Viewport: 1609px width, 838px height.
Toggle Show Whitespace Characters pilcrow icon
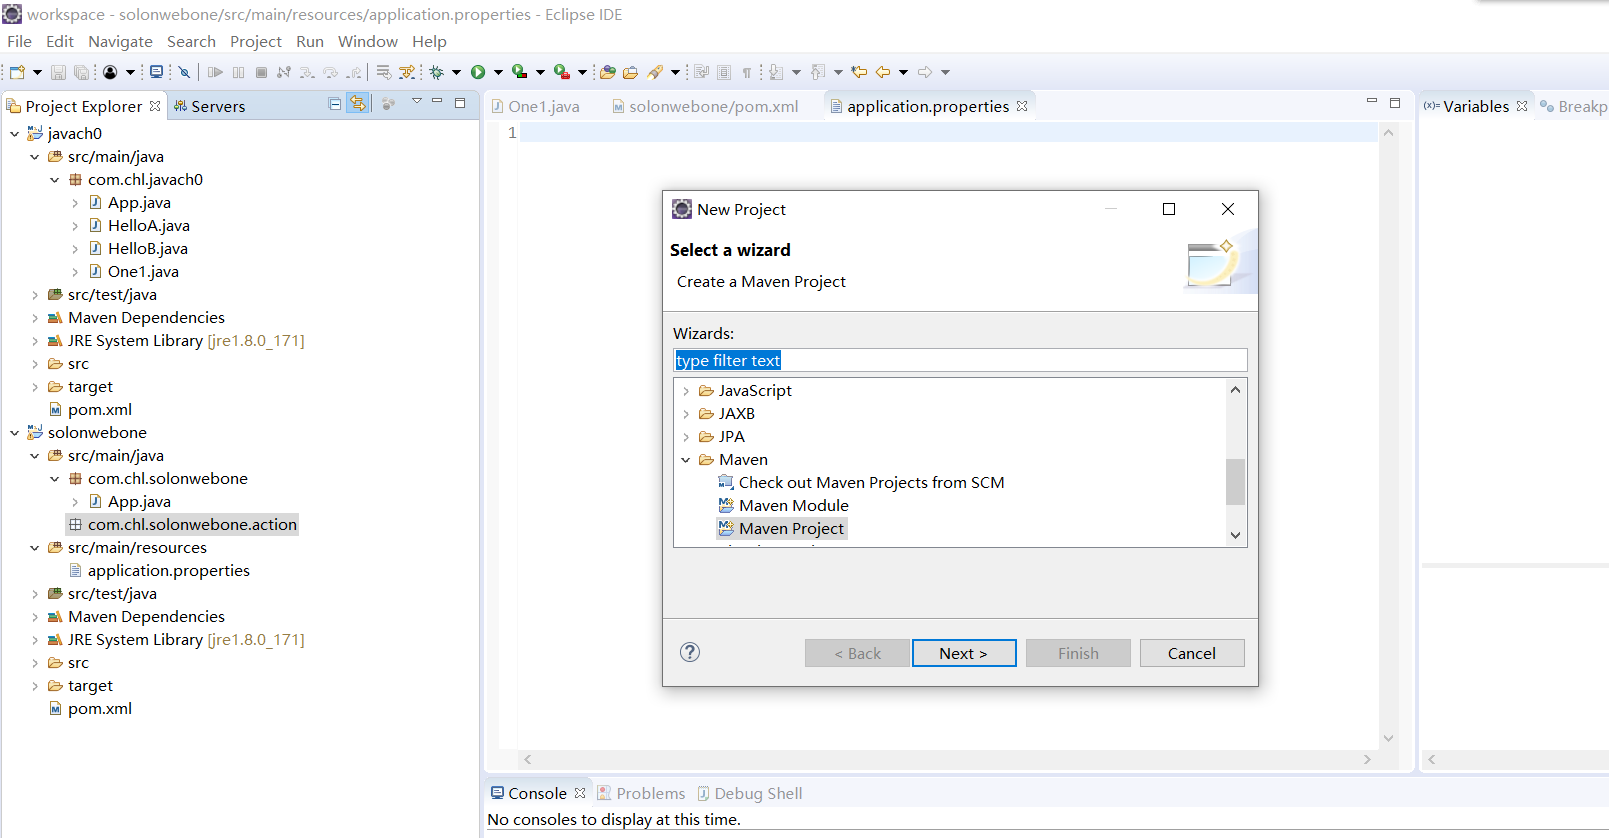tap(747, 72)
